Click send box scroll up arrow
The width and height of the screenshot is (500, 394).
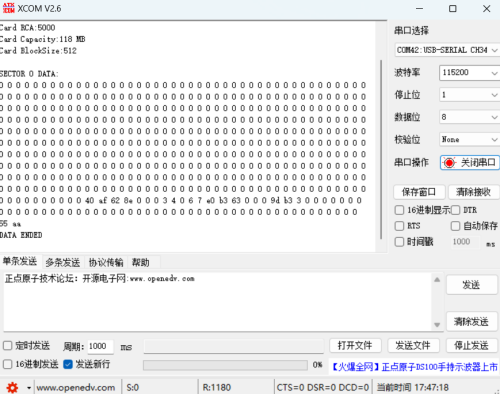coord(437,280)
